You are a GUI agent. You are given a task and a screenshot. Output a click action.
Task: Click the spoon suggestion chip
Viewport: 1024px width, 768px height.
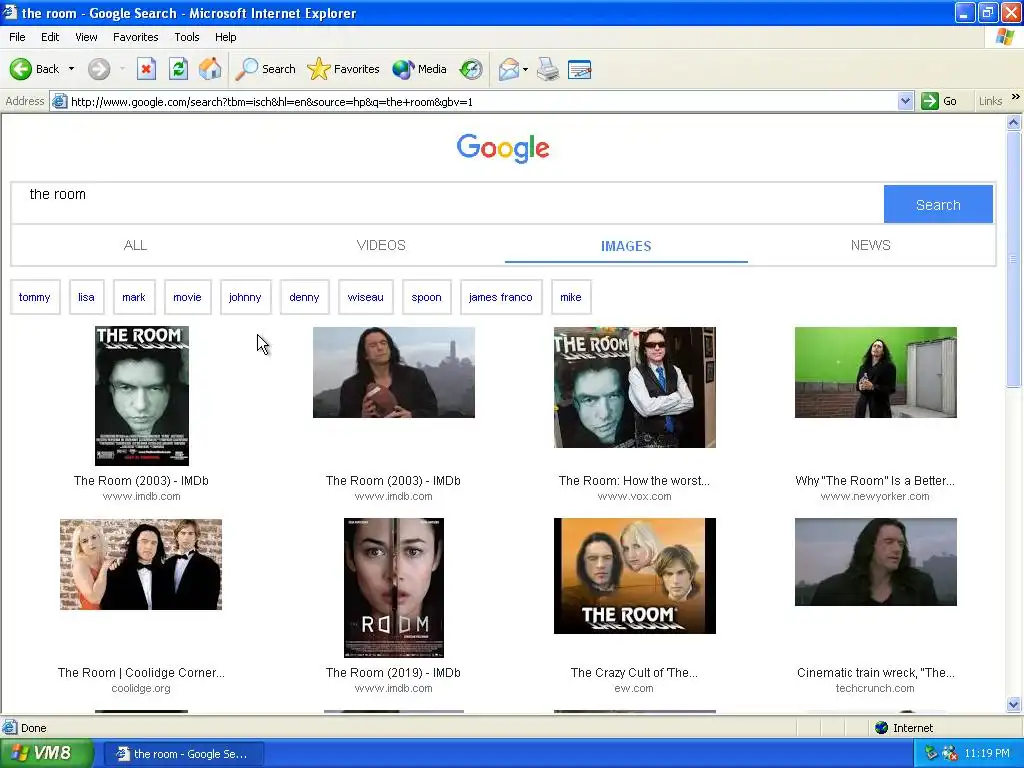[426, 297]
